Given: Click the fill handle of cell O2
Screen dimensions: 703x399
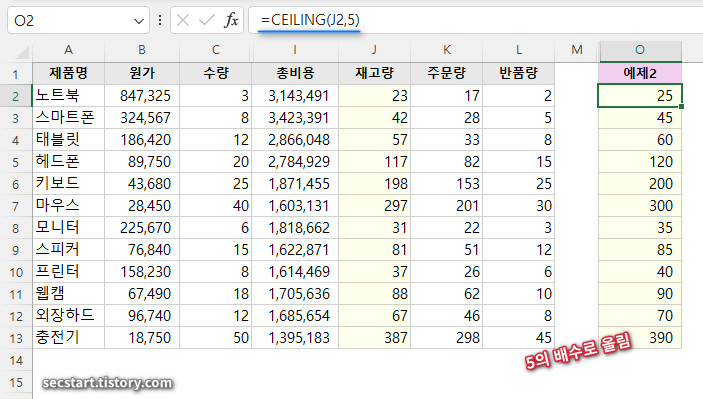Looking at the screenshot, I should coord(681,107).
